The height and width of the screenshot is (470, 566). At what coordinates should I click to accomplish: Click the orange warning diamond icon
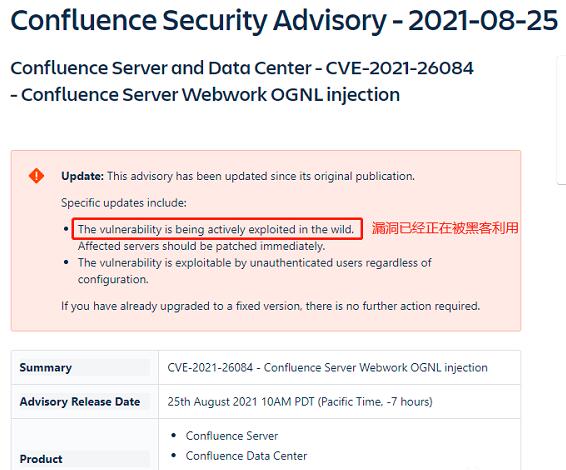coord(36,176)
